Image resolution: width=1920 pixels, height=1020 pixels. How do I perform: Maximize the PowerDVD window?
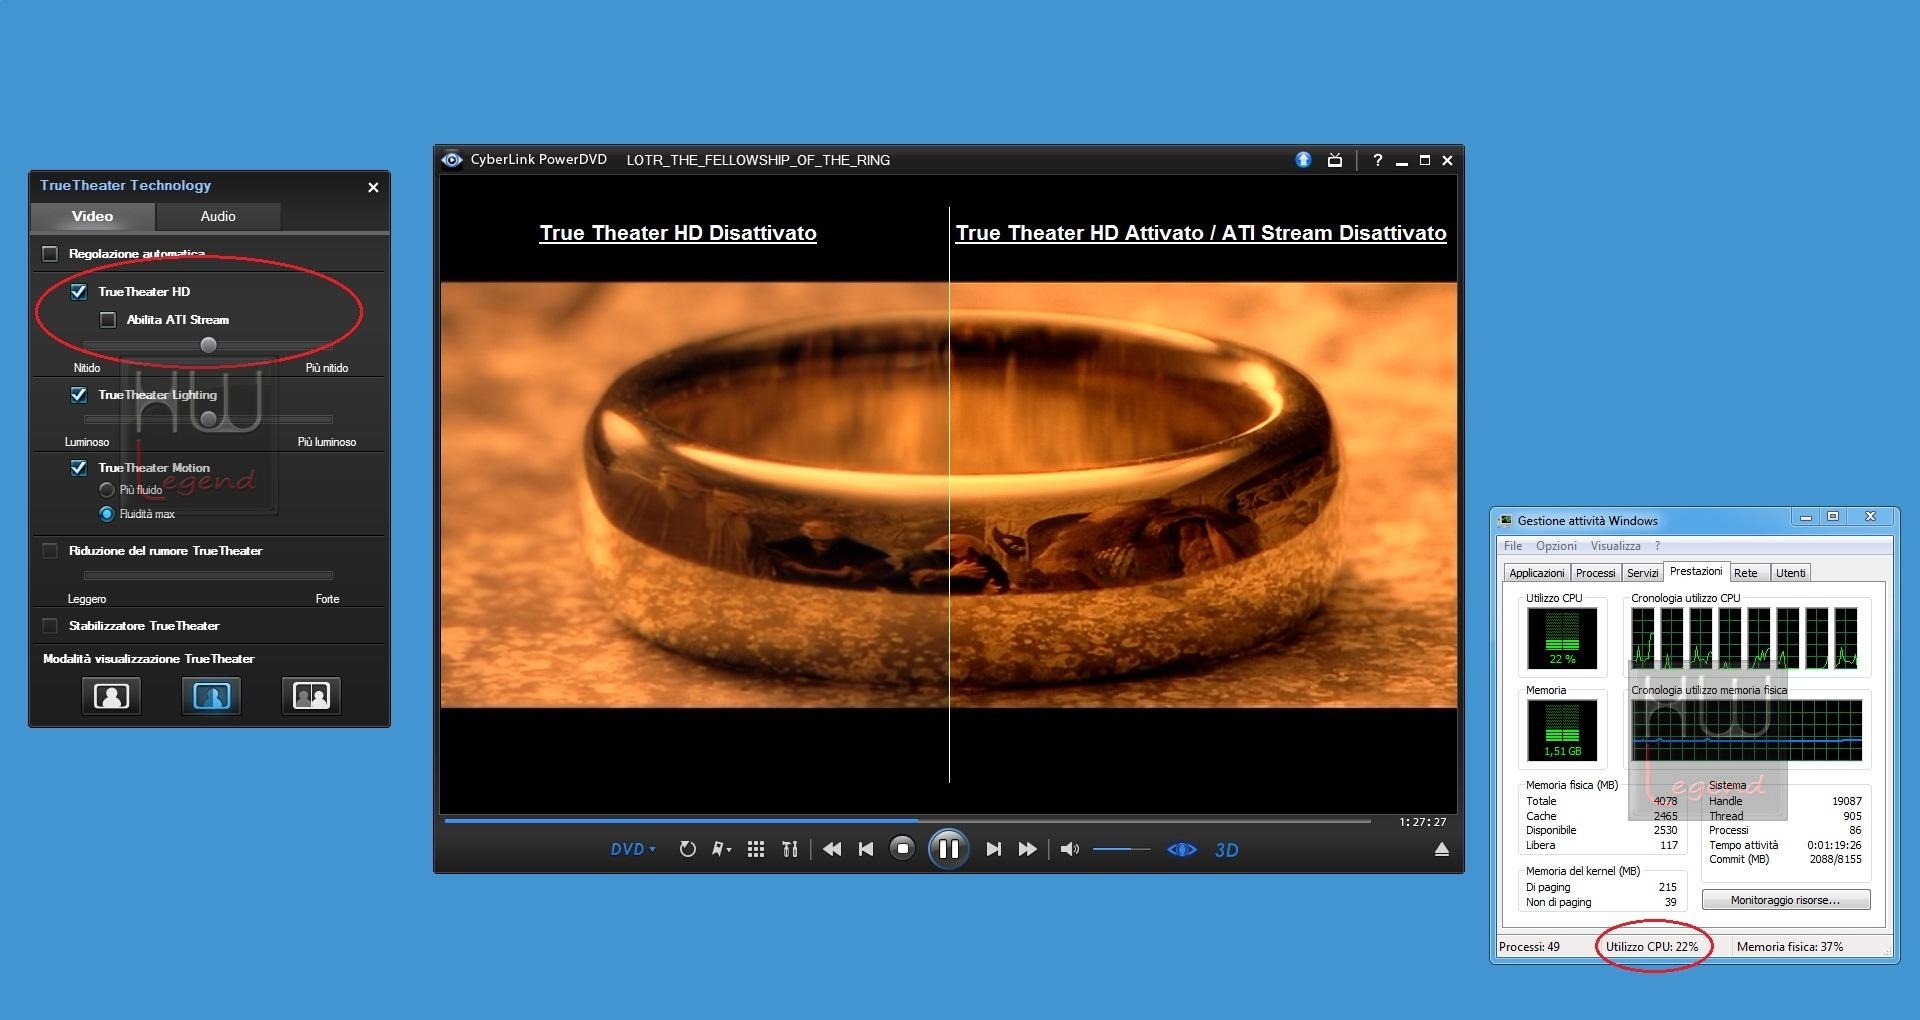(x=1425, y=160)
